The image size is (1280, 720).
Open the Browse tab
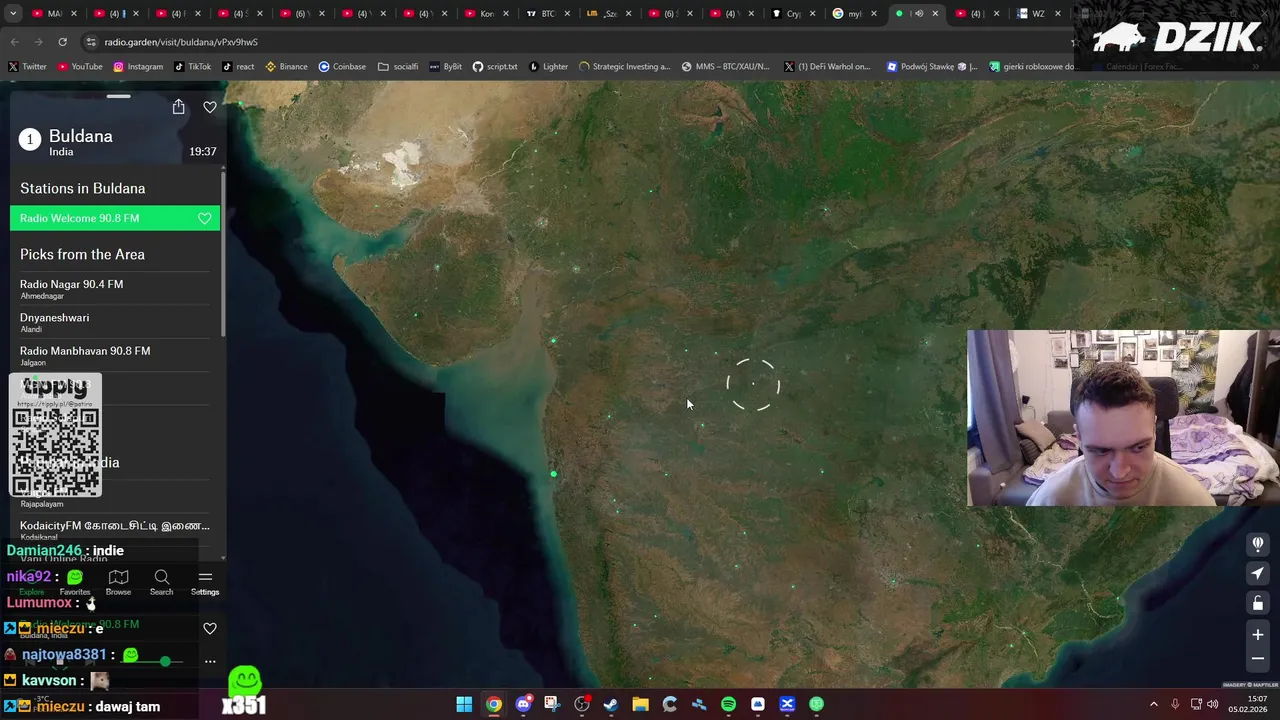click(118, 582)
